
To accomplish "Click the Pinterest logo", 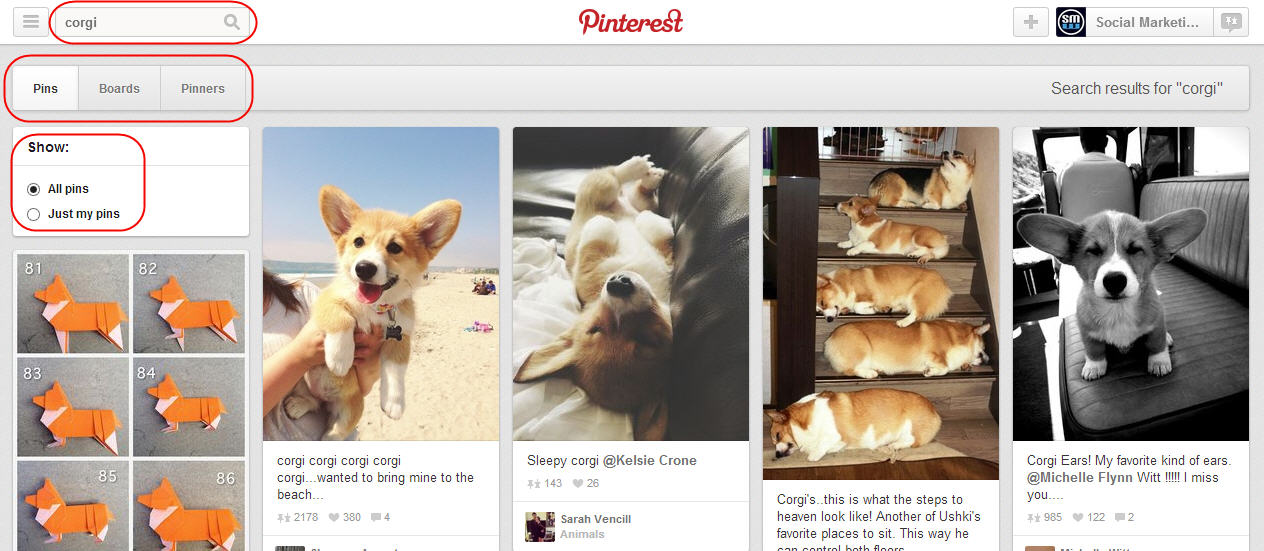I will pyautogui.click(x=631, y=21).
